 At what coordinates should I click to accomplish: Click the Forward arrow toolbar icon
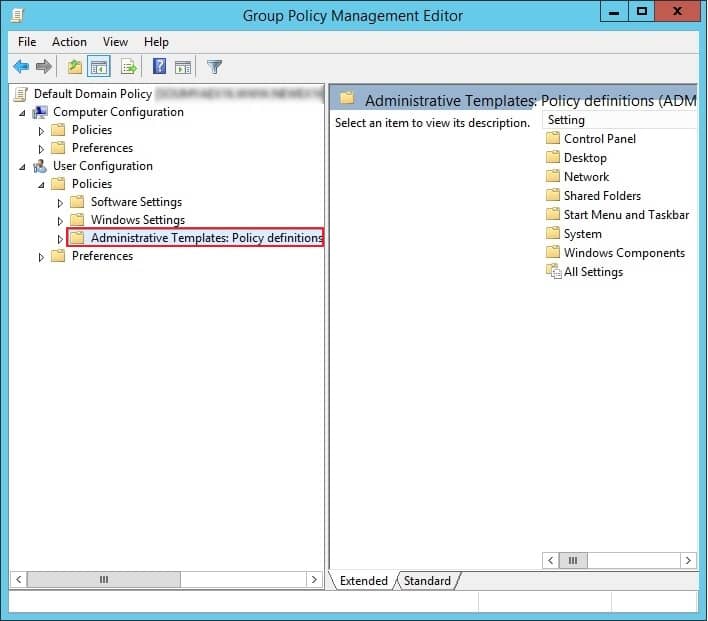[43, 67]
